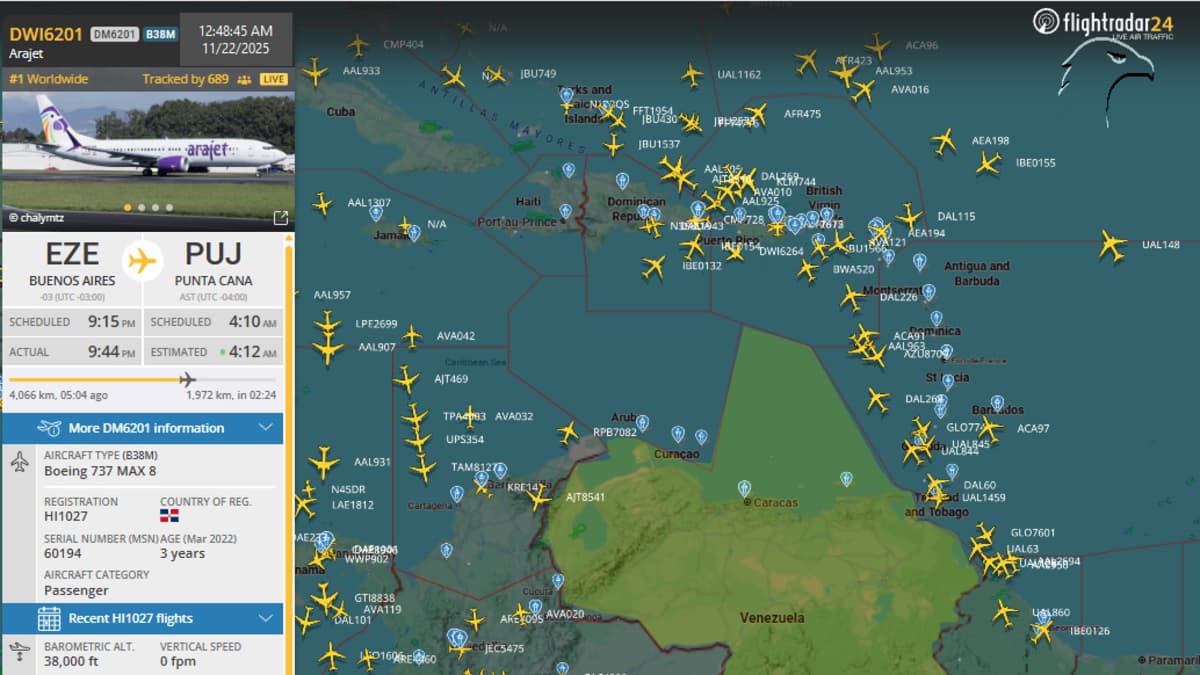This screenshot has height=675, width=1200.
Task: Jump to the fourth photo carousel dot
Action: coord(169,208)
